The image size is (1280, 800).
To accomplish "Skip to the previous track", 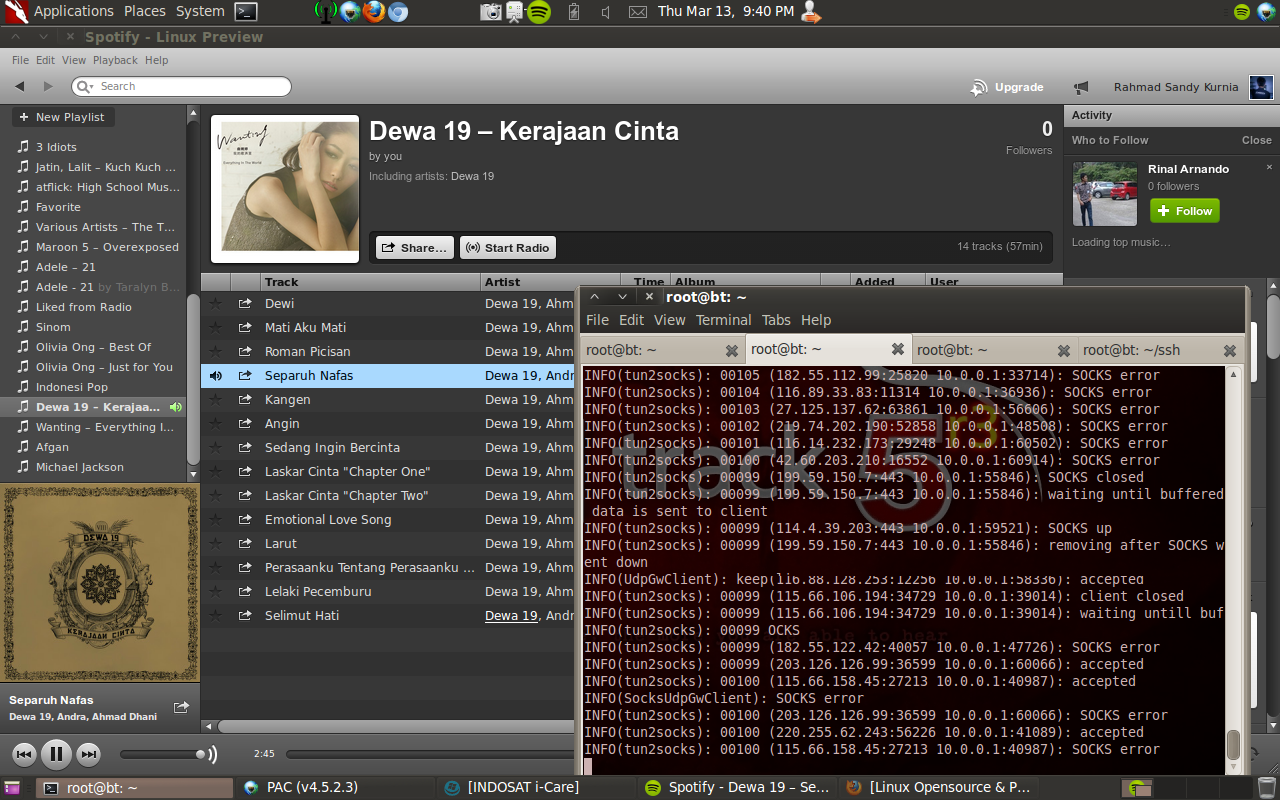I will [x=25, y=754].
